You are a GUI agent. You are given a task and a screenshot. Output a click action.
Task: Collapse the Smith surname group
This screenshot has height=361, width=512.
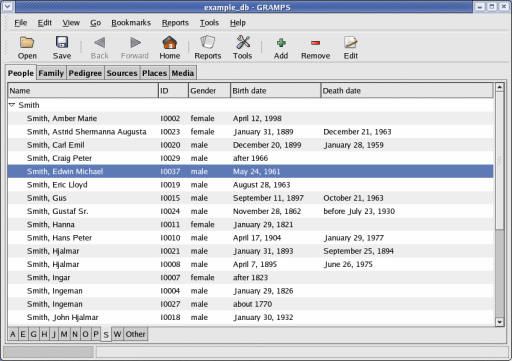pyautogui.click(x=12, y=105)
